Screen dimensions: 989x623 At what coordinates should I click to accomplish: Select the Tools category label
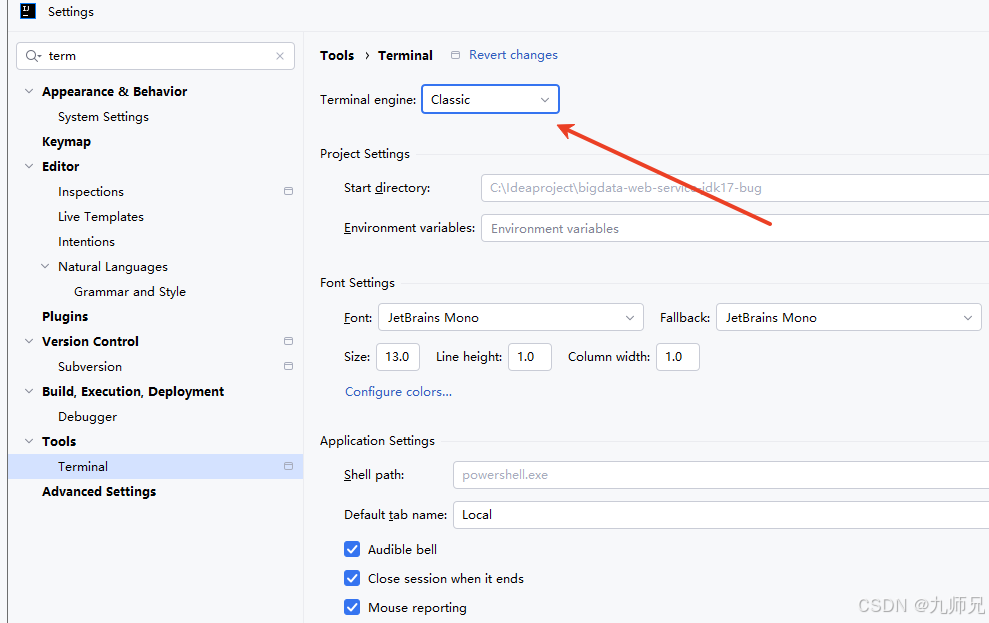click(x=59, y=441)
